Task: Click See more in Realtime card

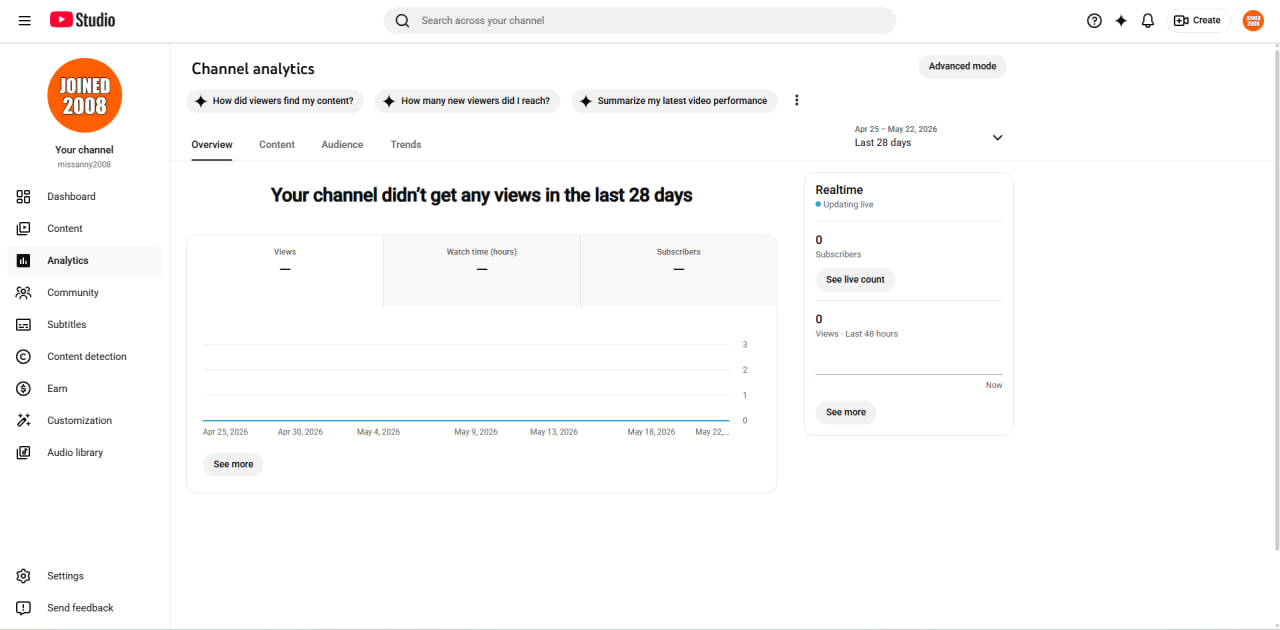Action: [x=846, y=412]
